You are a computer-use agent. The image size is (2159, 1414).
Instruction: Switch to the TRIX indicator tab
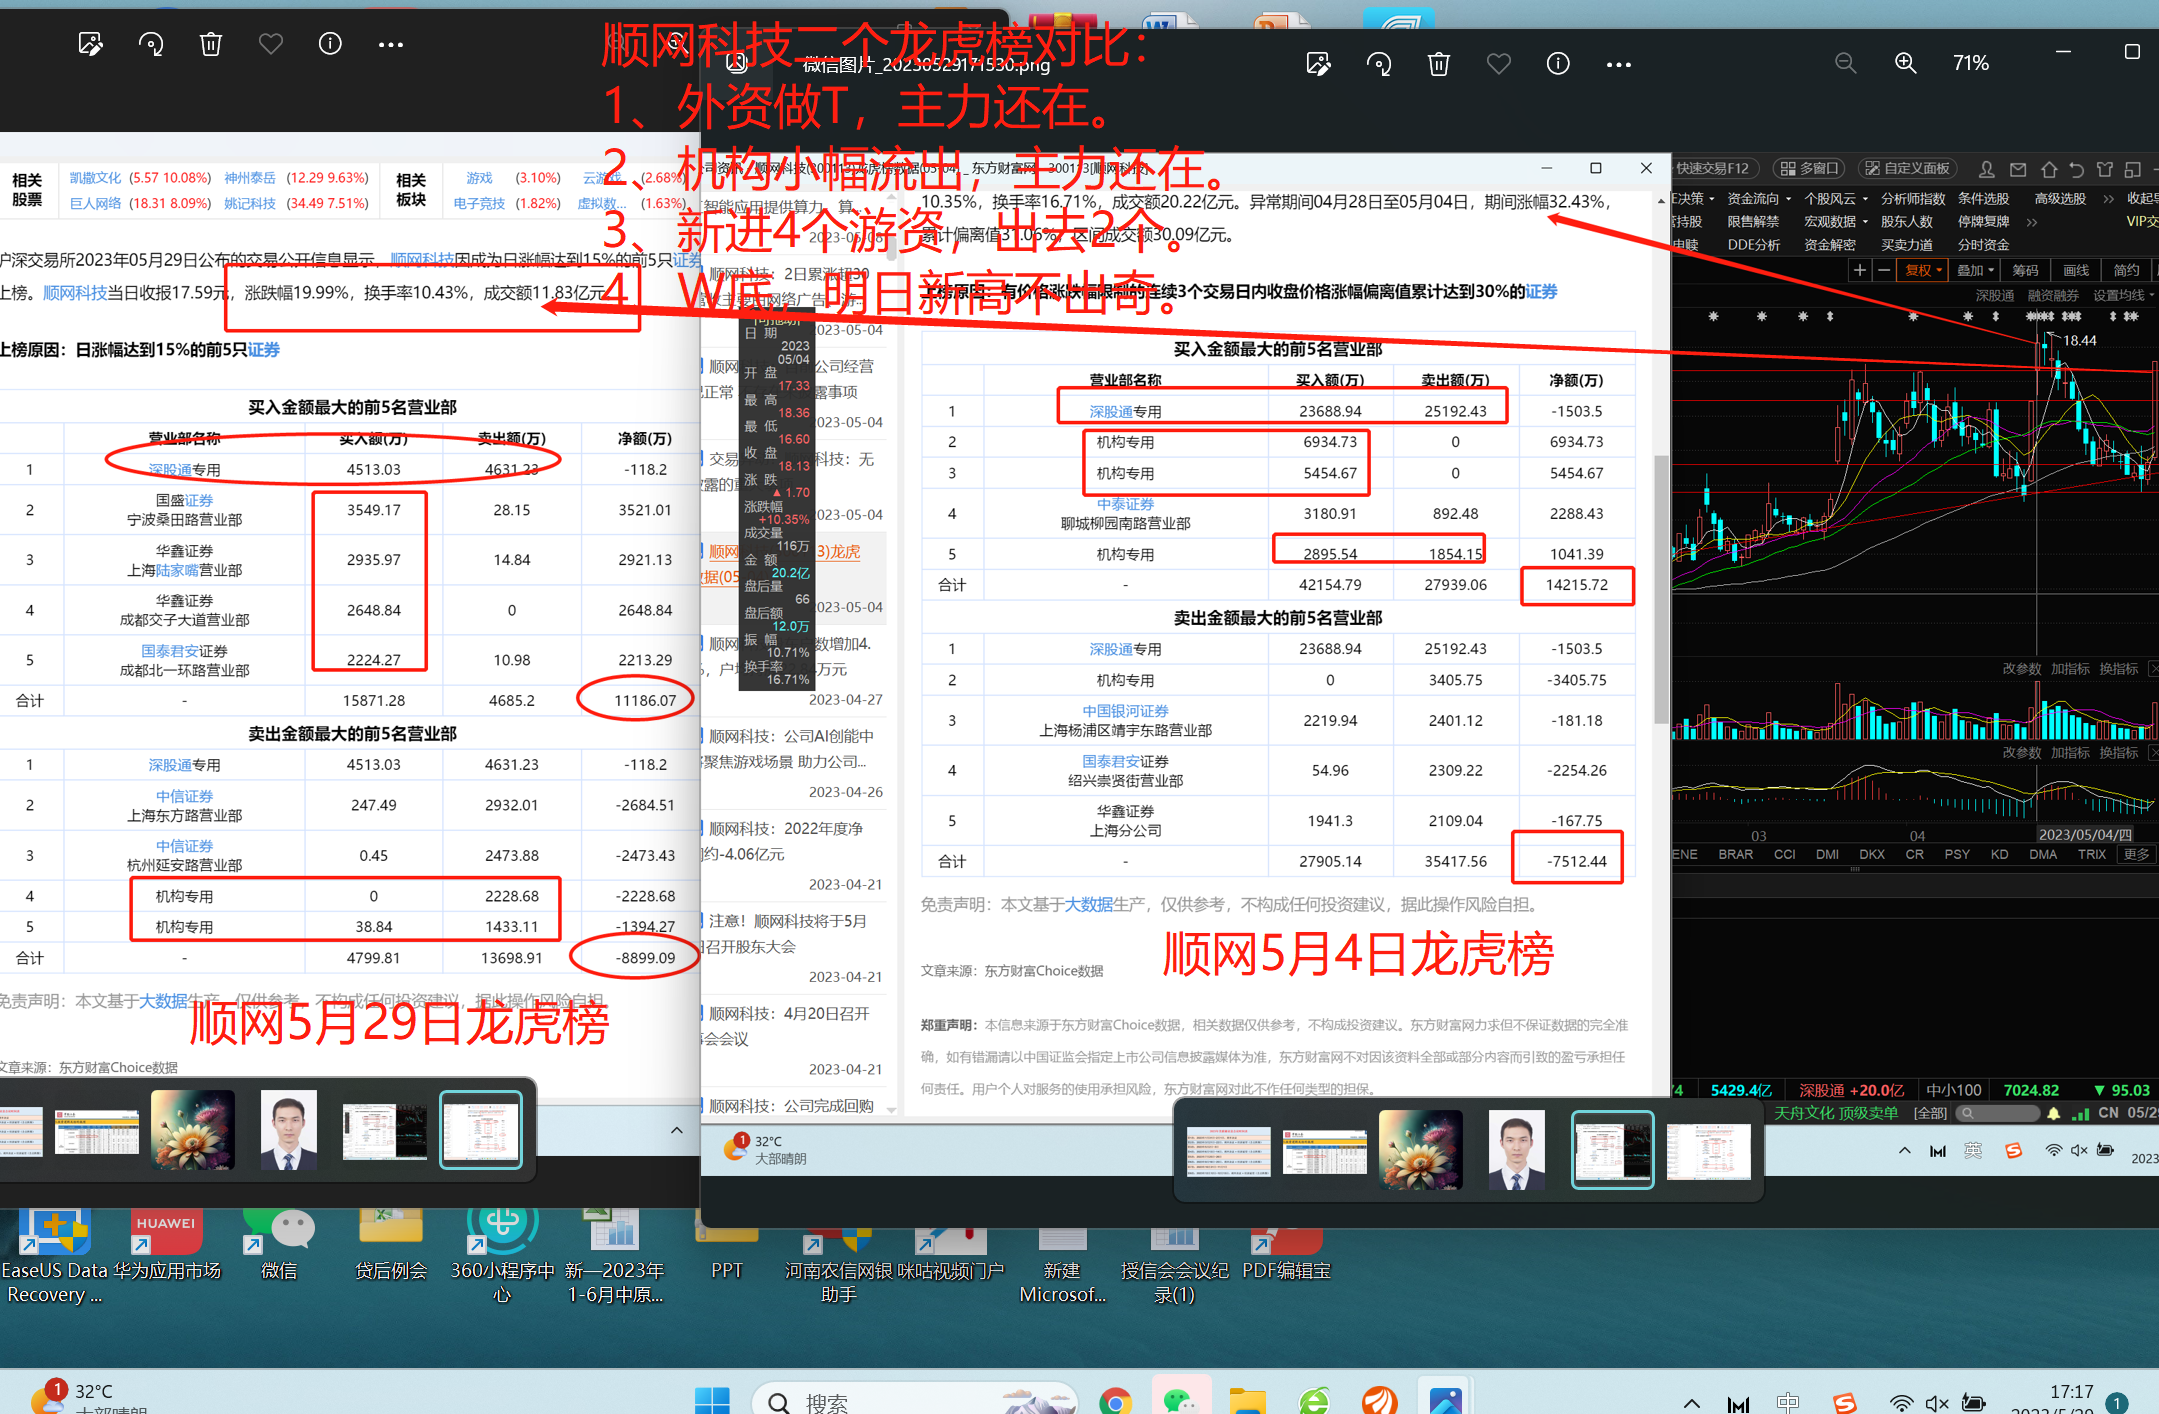pyautogui.click(x=2091, y=854)
